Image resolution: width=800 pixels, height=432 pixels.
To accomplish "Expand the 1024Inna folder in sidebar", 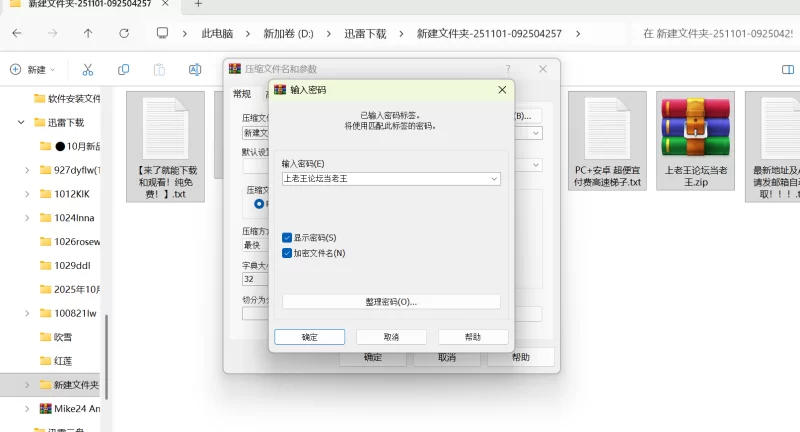I will coord(27,218).
